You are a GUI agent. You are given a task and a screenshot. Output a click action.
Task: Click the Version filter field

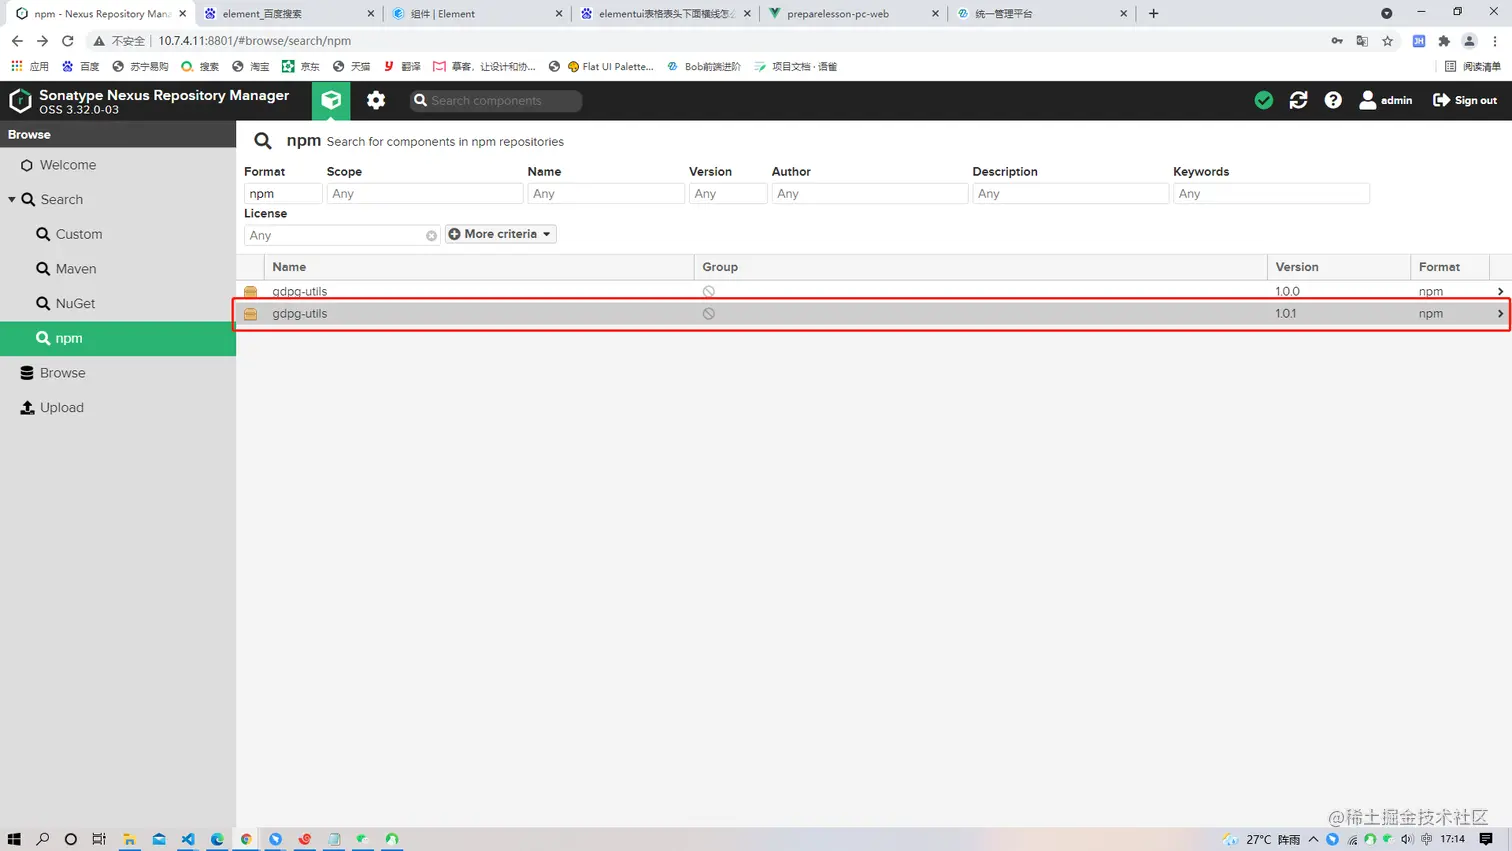[x=728, y=194]
